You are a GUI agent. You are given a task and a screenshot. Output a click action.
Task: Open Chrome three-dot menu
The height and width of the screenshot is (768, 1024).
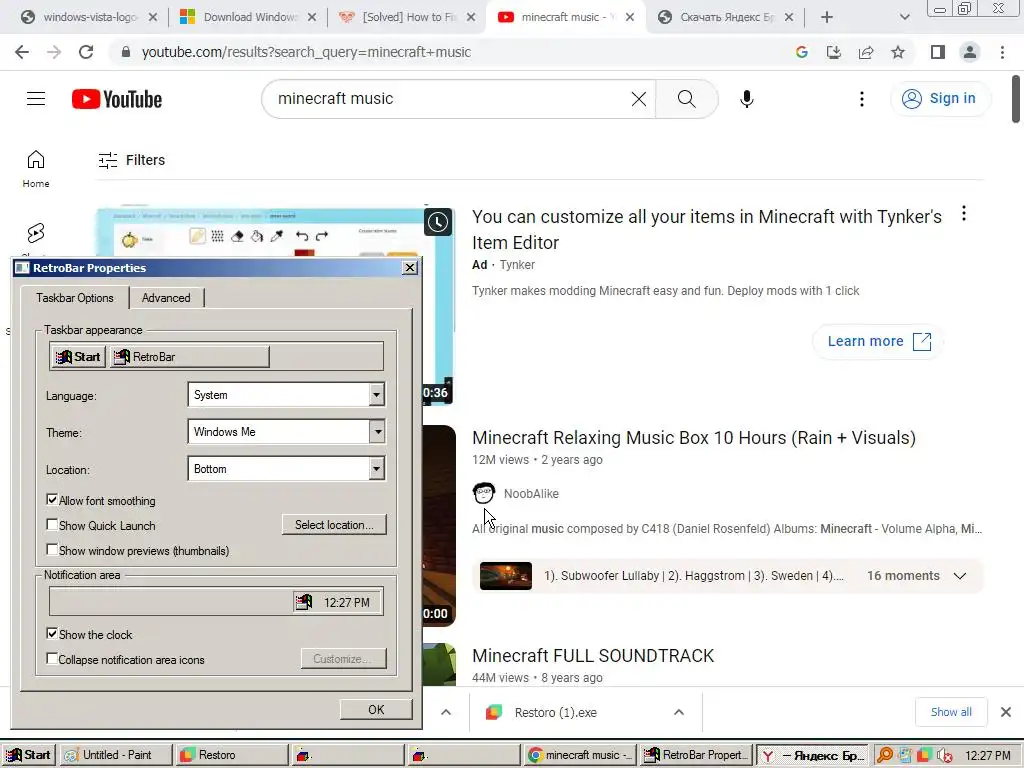[1002, 52]
